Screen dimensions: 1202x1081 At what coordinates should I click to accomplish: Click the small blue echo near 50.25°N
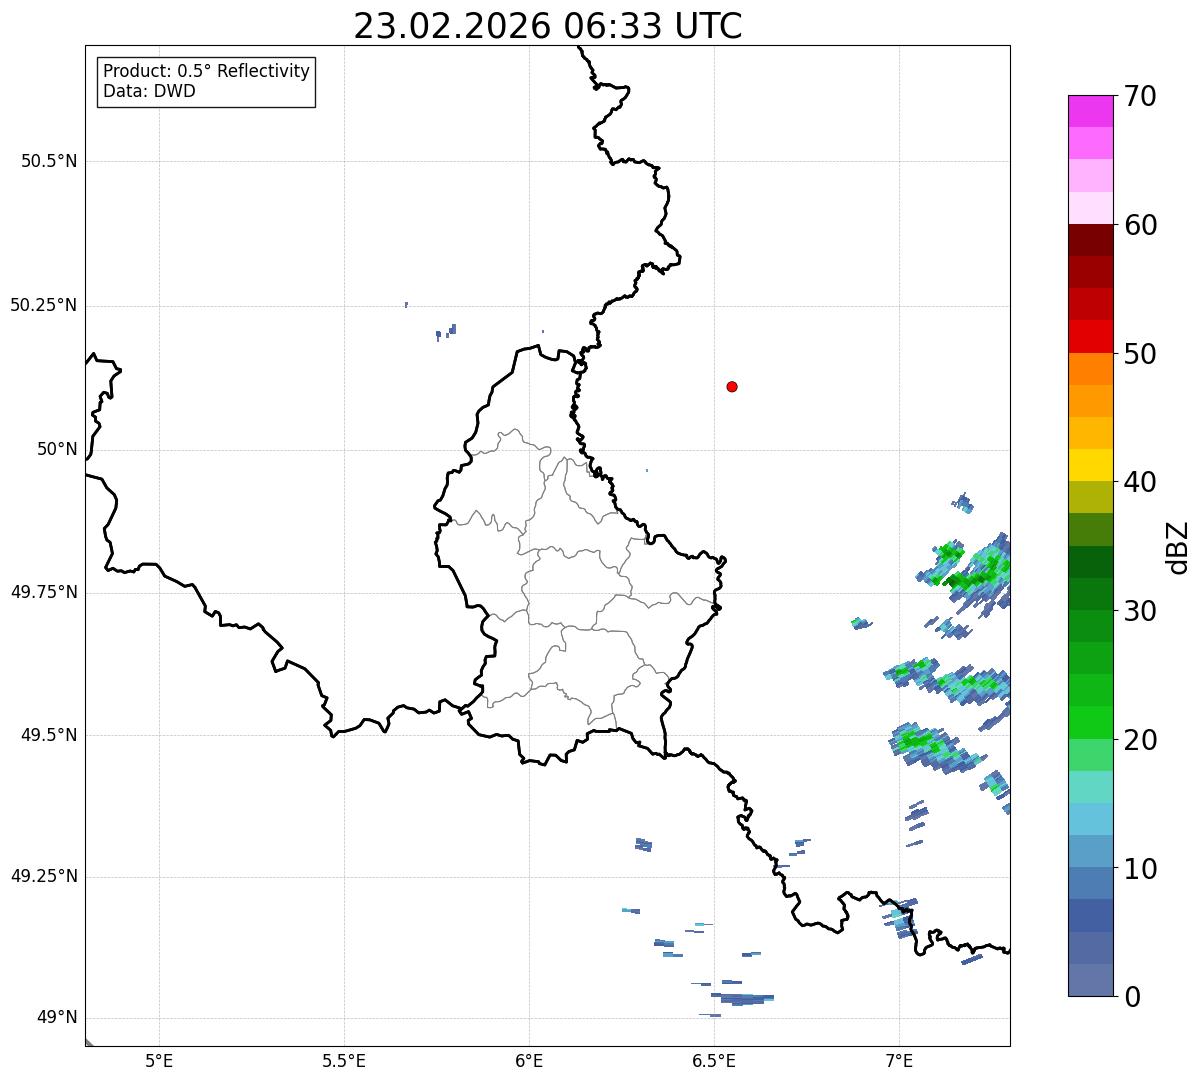tap(447, 332)
